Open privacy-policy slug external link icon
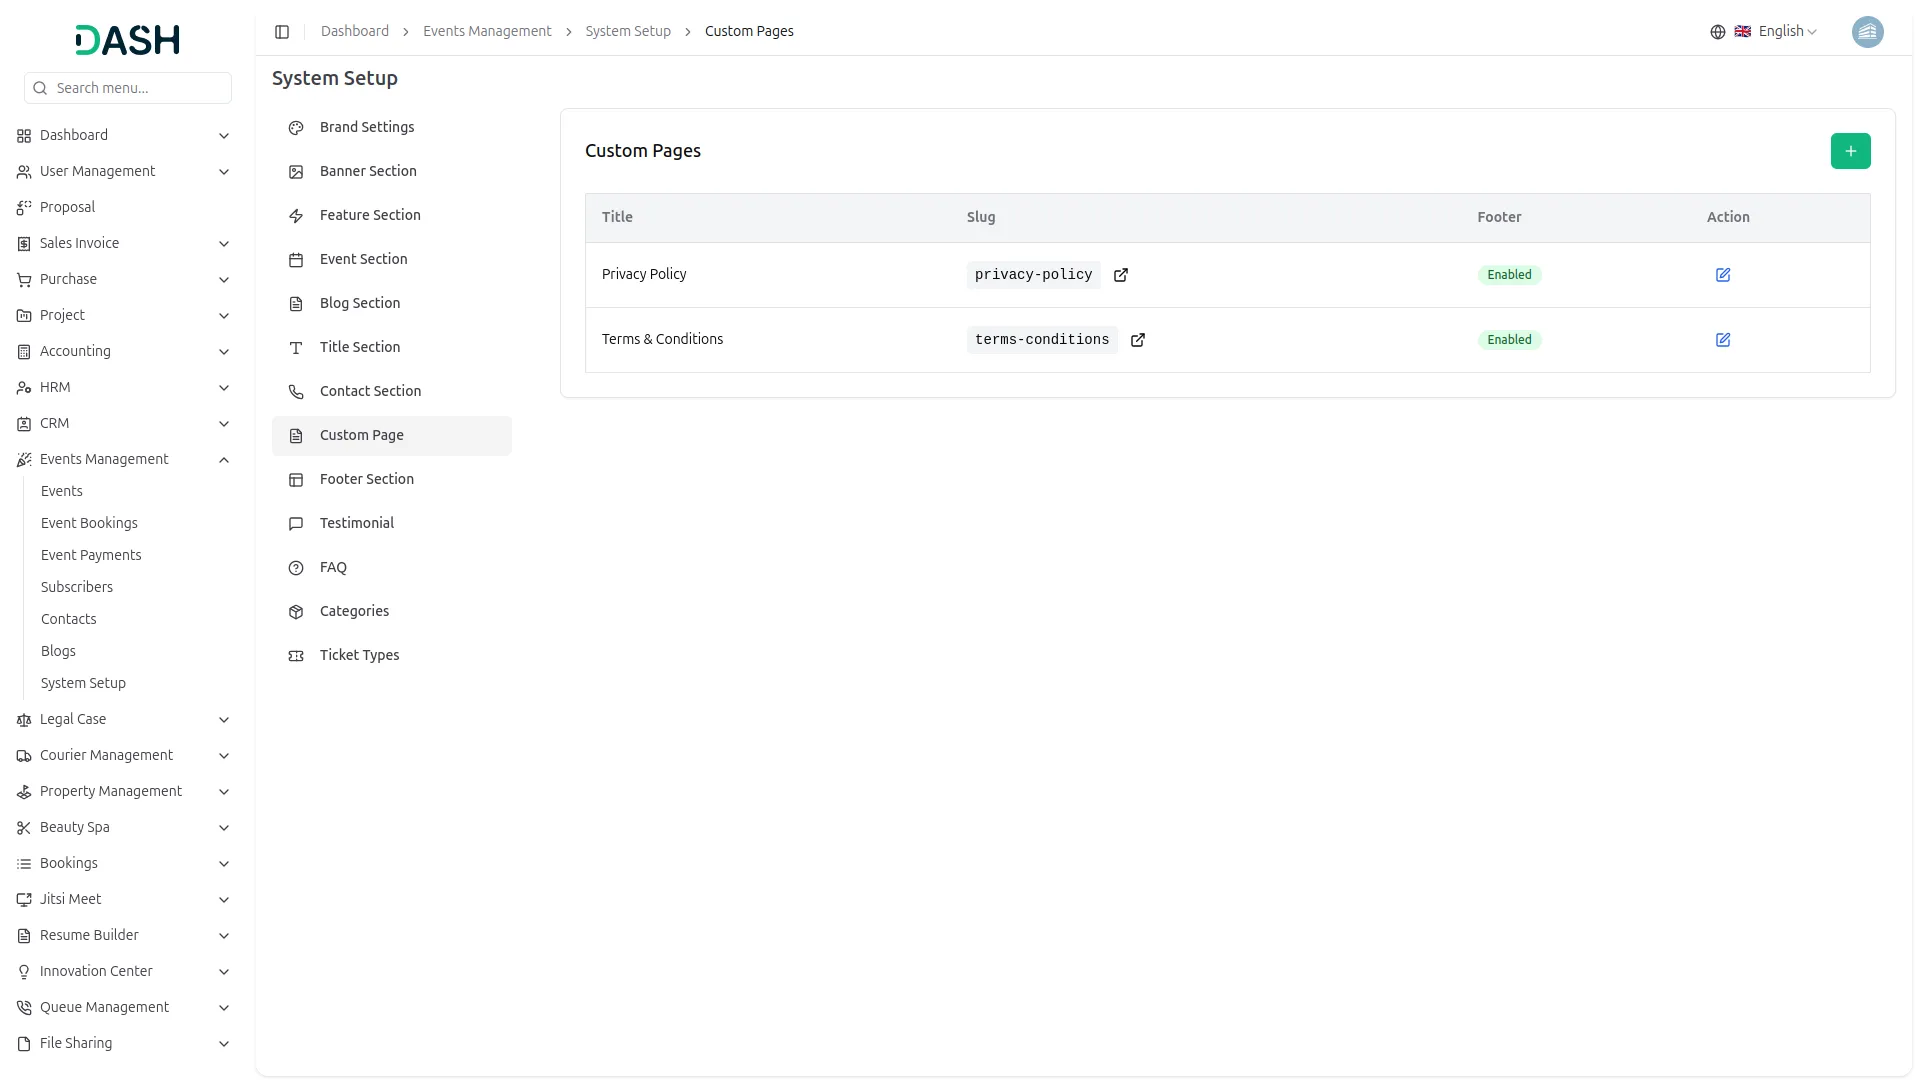 [x=1120, y=275]
